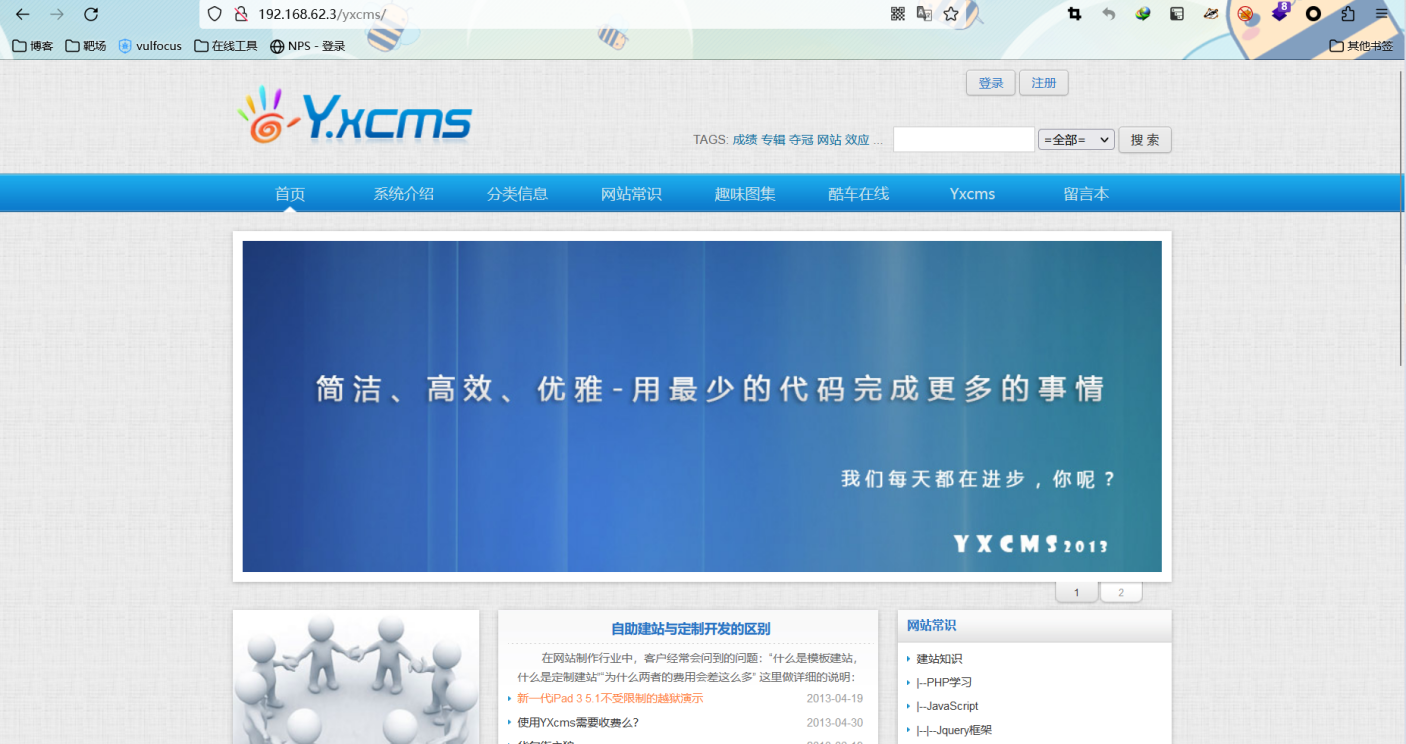Screen dimensions: 1406x744
Task: Go back using the browser back arrow
Action: click(x=22, y=14)
